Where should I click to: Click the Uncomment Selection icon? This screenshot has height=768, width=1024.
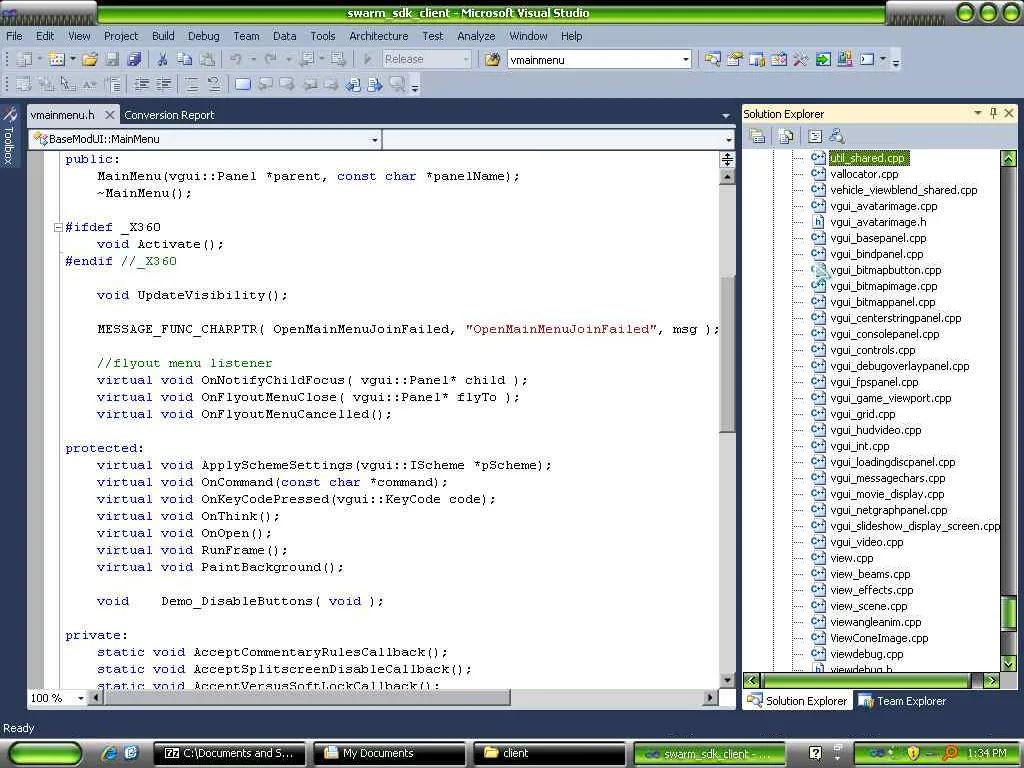tap(214, 84)
